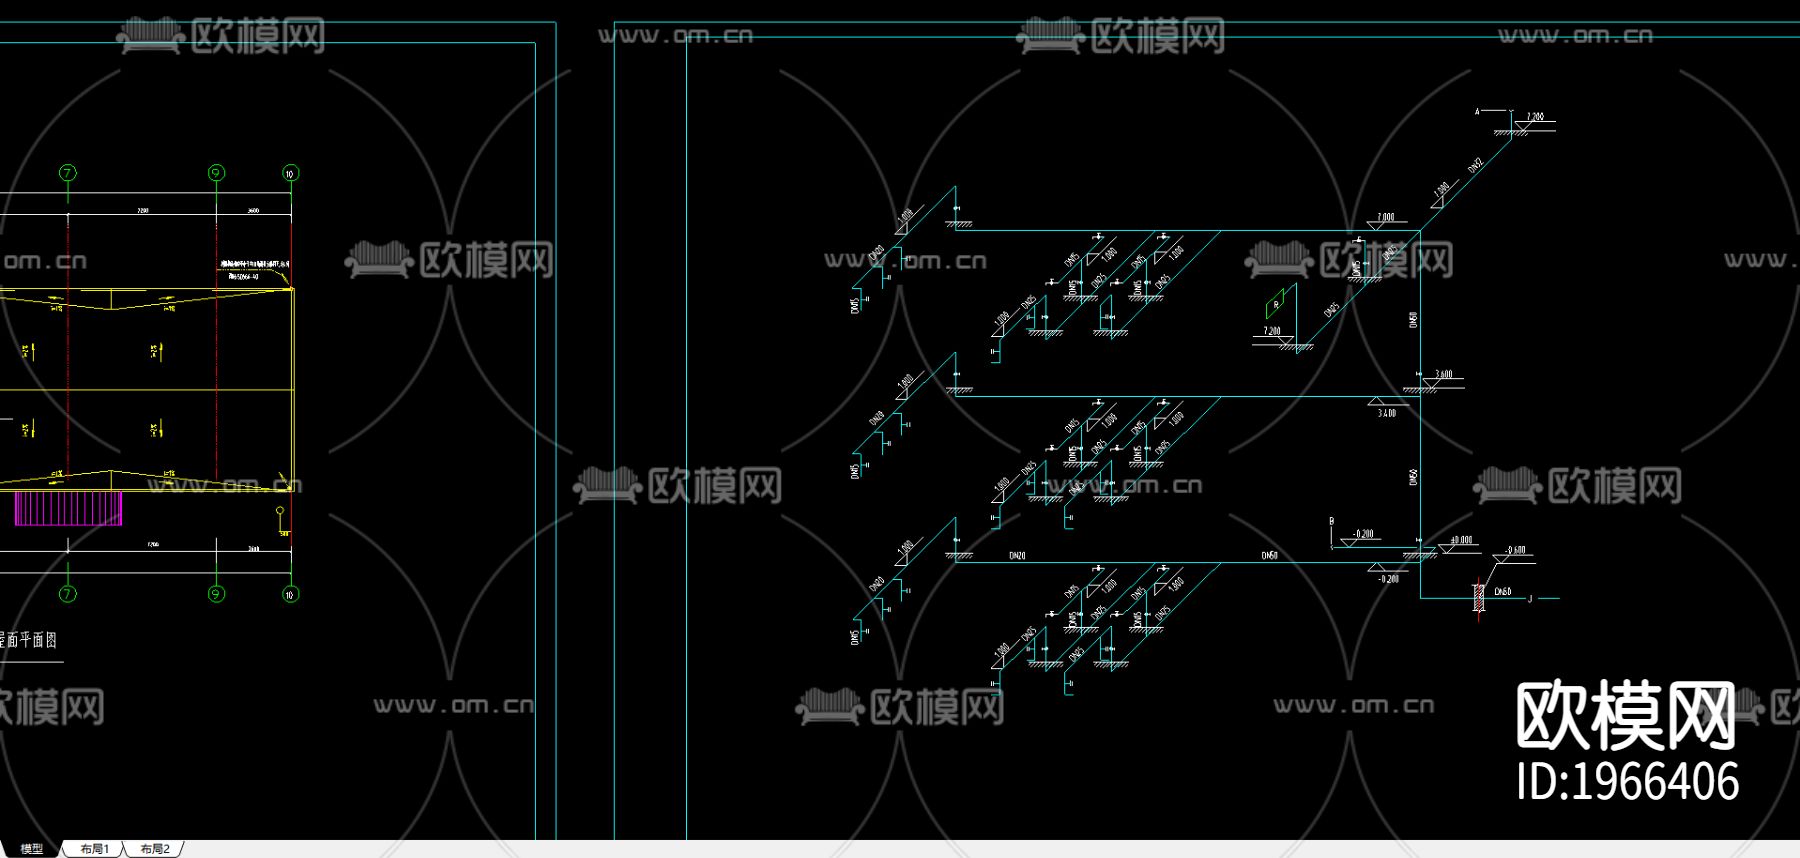Select the top grid axis bubble 9
The width and height of the screenshot is (1800, 858).
coord(216,173)
